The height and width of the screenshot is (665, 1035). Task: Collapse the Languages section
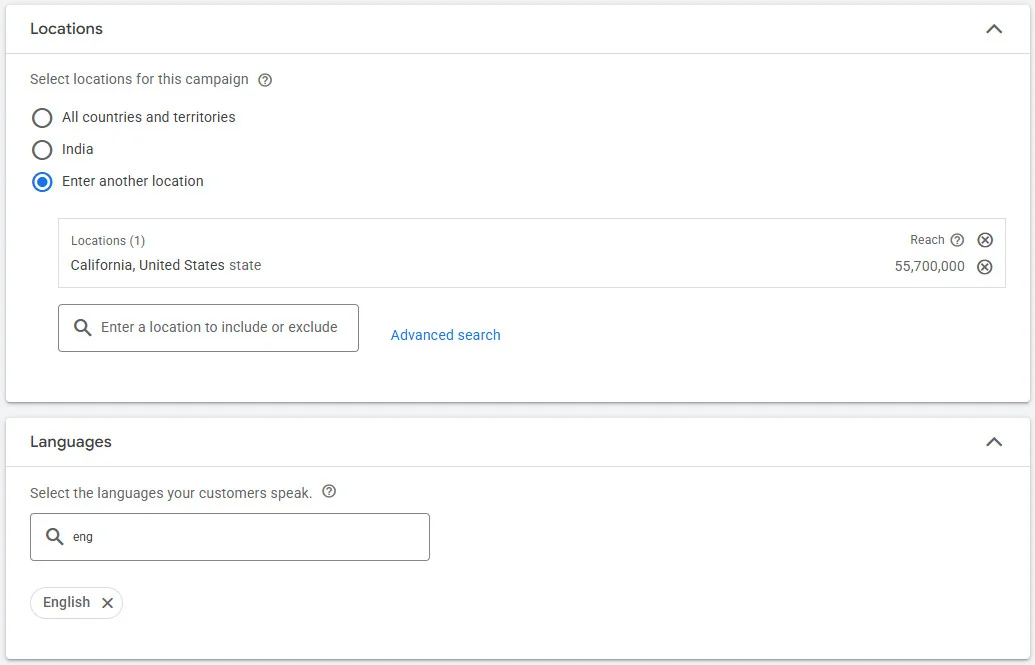tap(994, 441)
